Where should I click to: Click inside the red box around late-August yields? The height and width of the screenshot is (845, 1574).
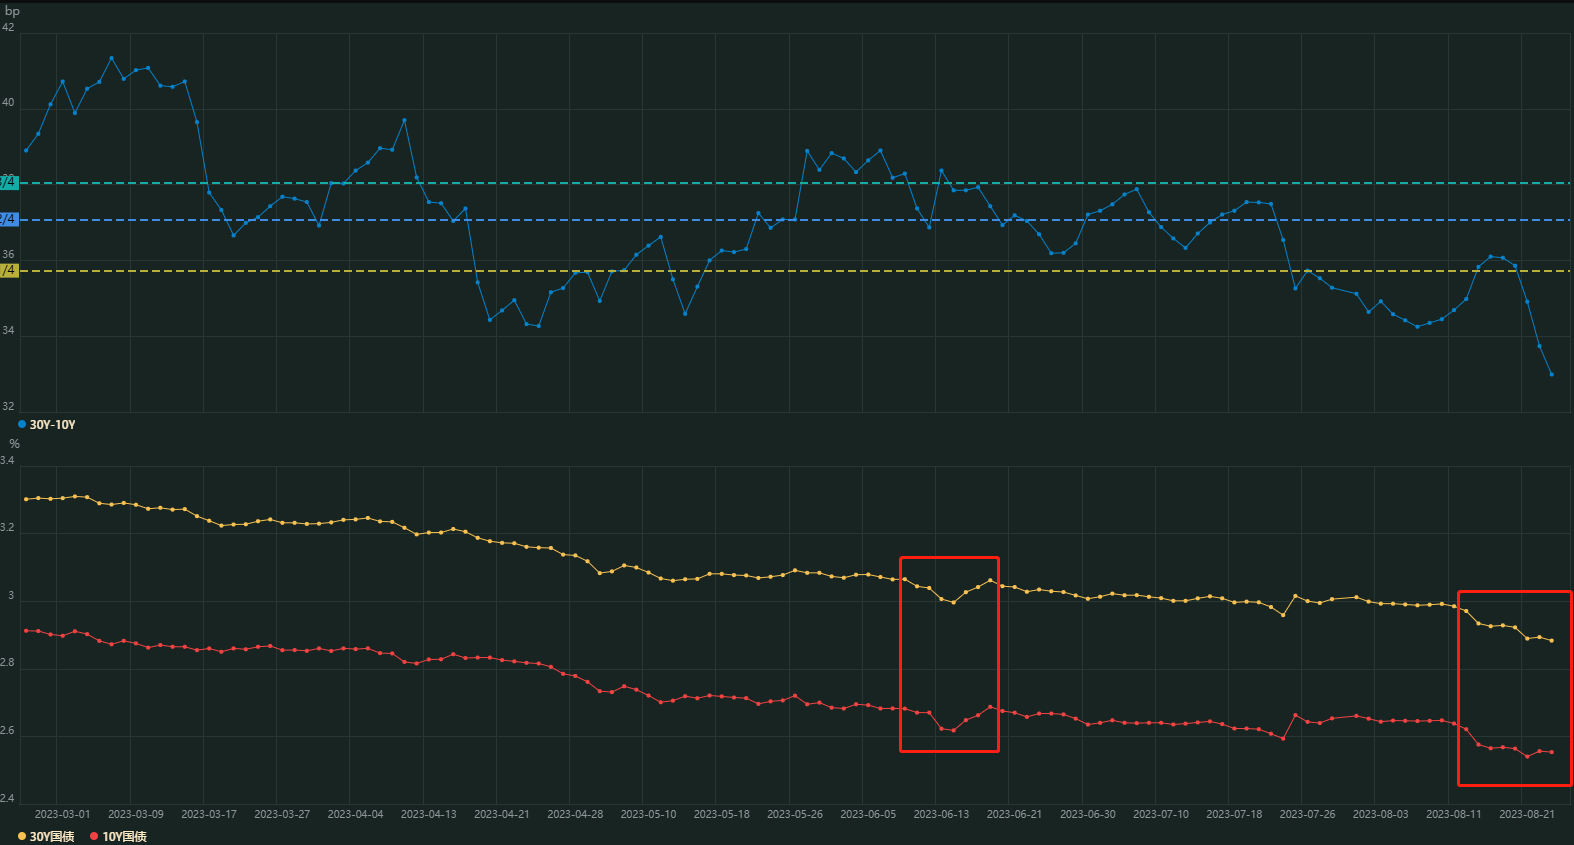[x=1514, y=688]
